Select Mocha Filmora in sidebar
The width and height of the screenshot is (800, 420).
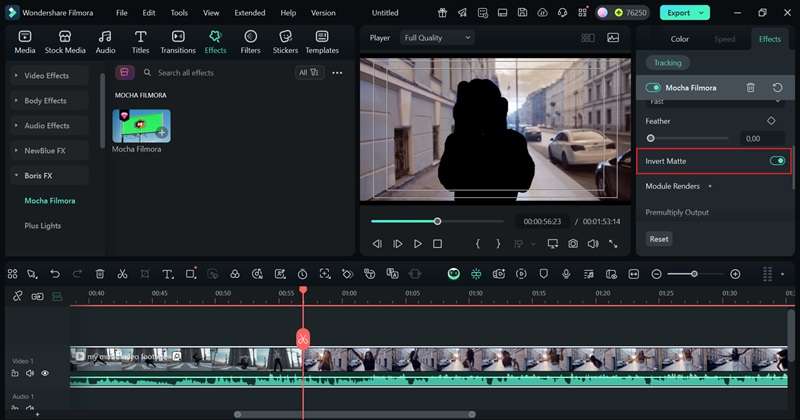click(50, 201)
